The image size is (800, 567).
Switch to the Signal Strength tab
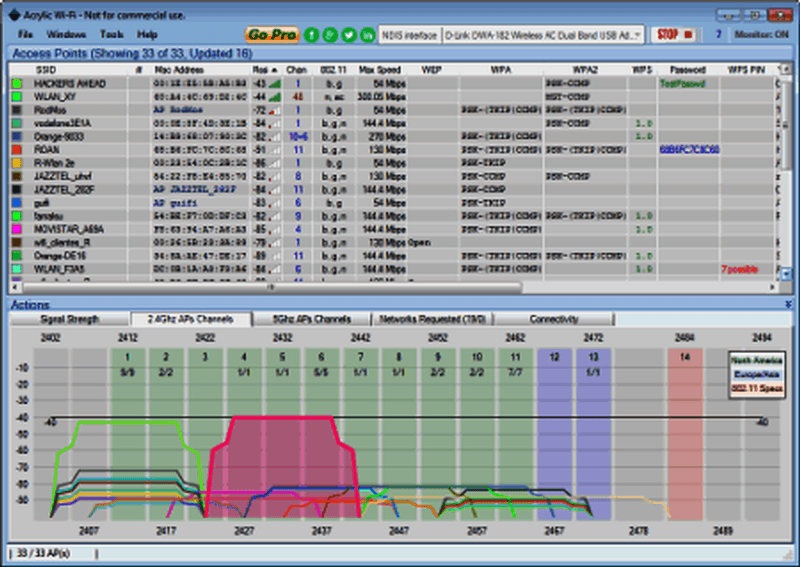[70, 319]
